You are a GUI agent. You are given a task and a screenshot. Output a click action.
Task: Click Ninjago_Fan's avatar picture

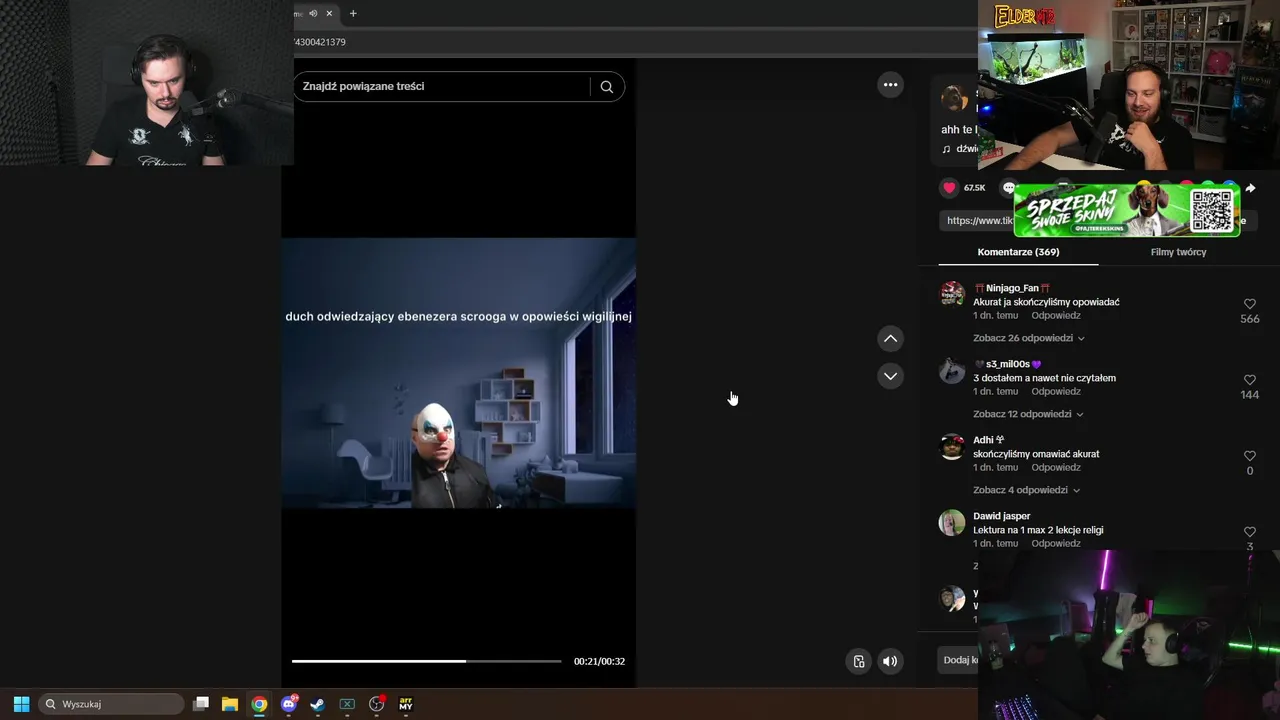pyautogui.click(x=952, y=294)
